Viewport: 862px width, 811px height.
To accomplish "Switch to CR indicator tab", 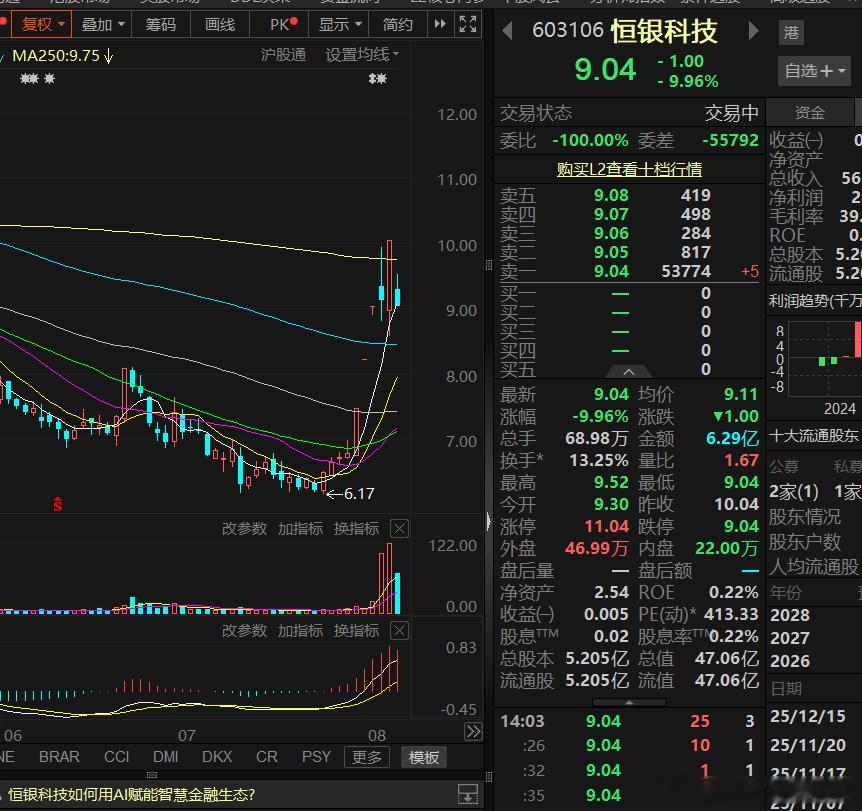I will (x=267, y=757).
